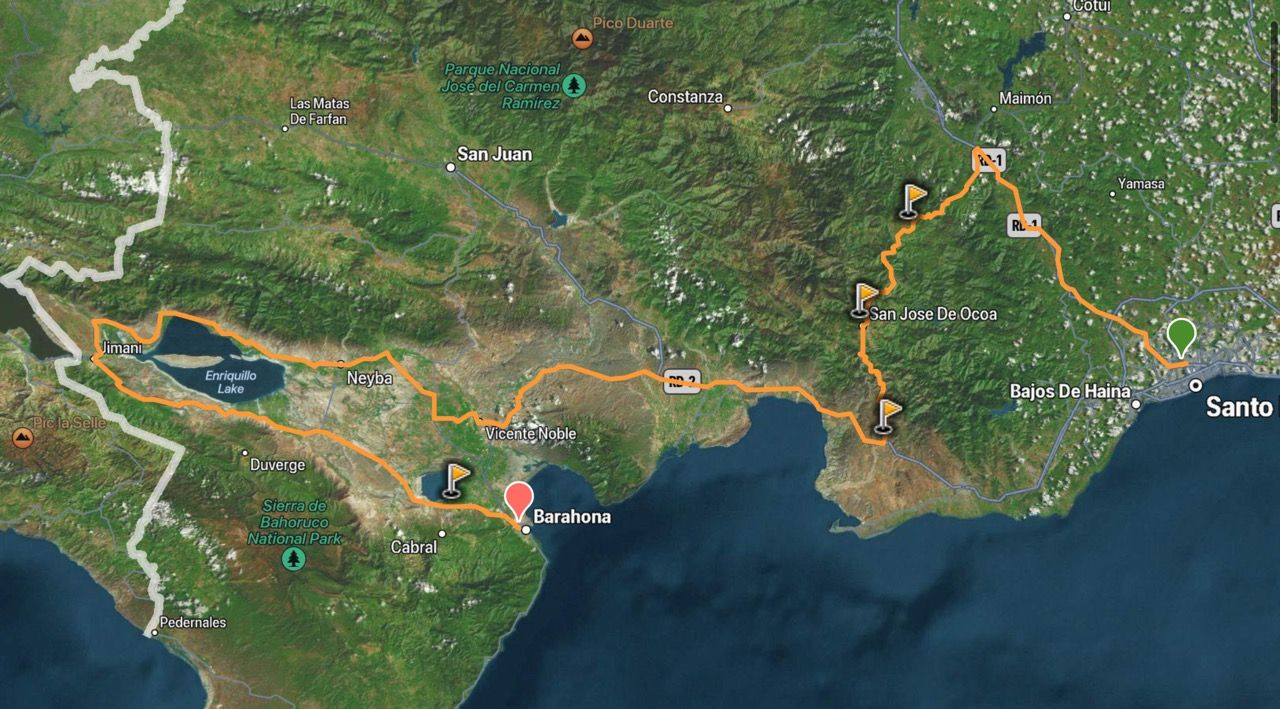Select the RD-2 highway shield on the route

(682, 380)
